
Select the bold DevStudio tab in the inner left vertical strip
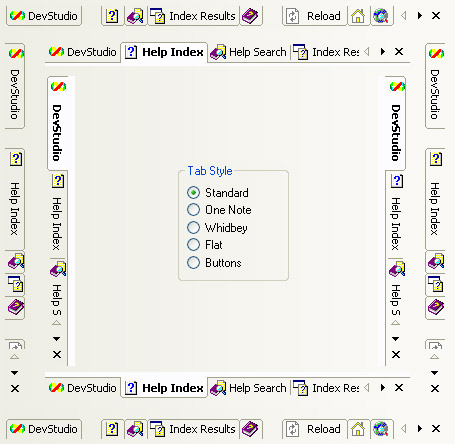tap(58, 123)
